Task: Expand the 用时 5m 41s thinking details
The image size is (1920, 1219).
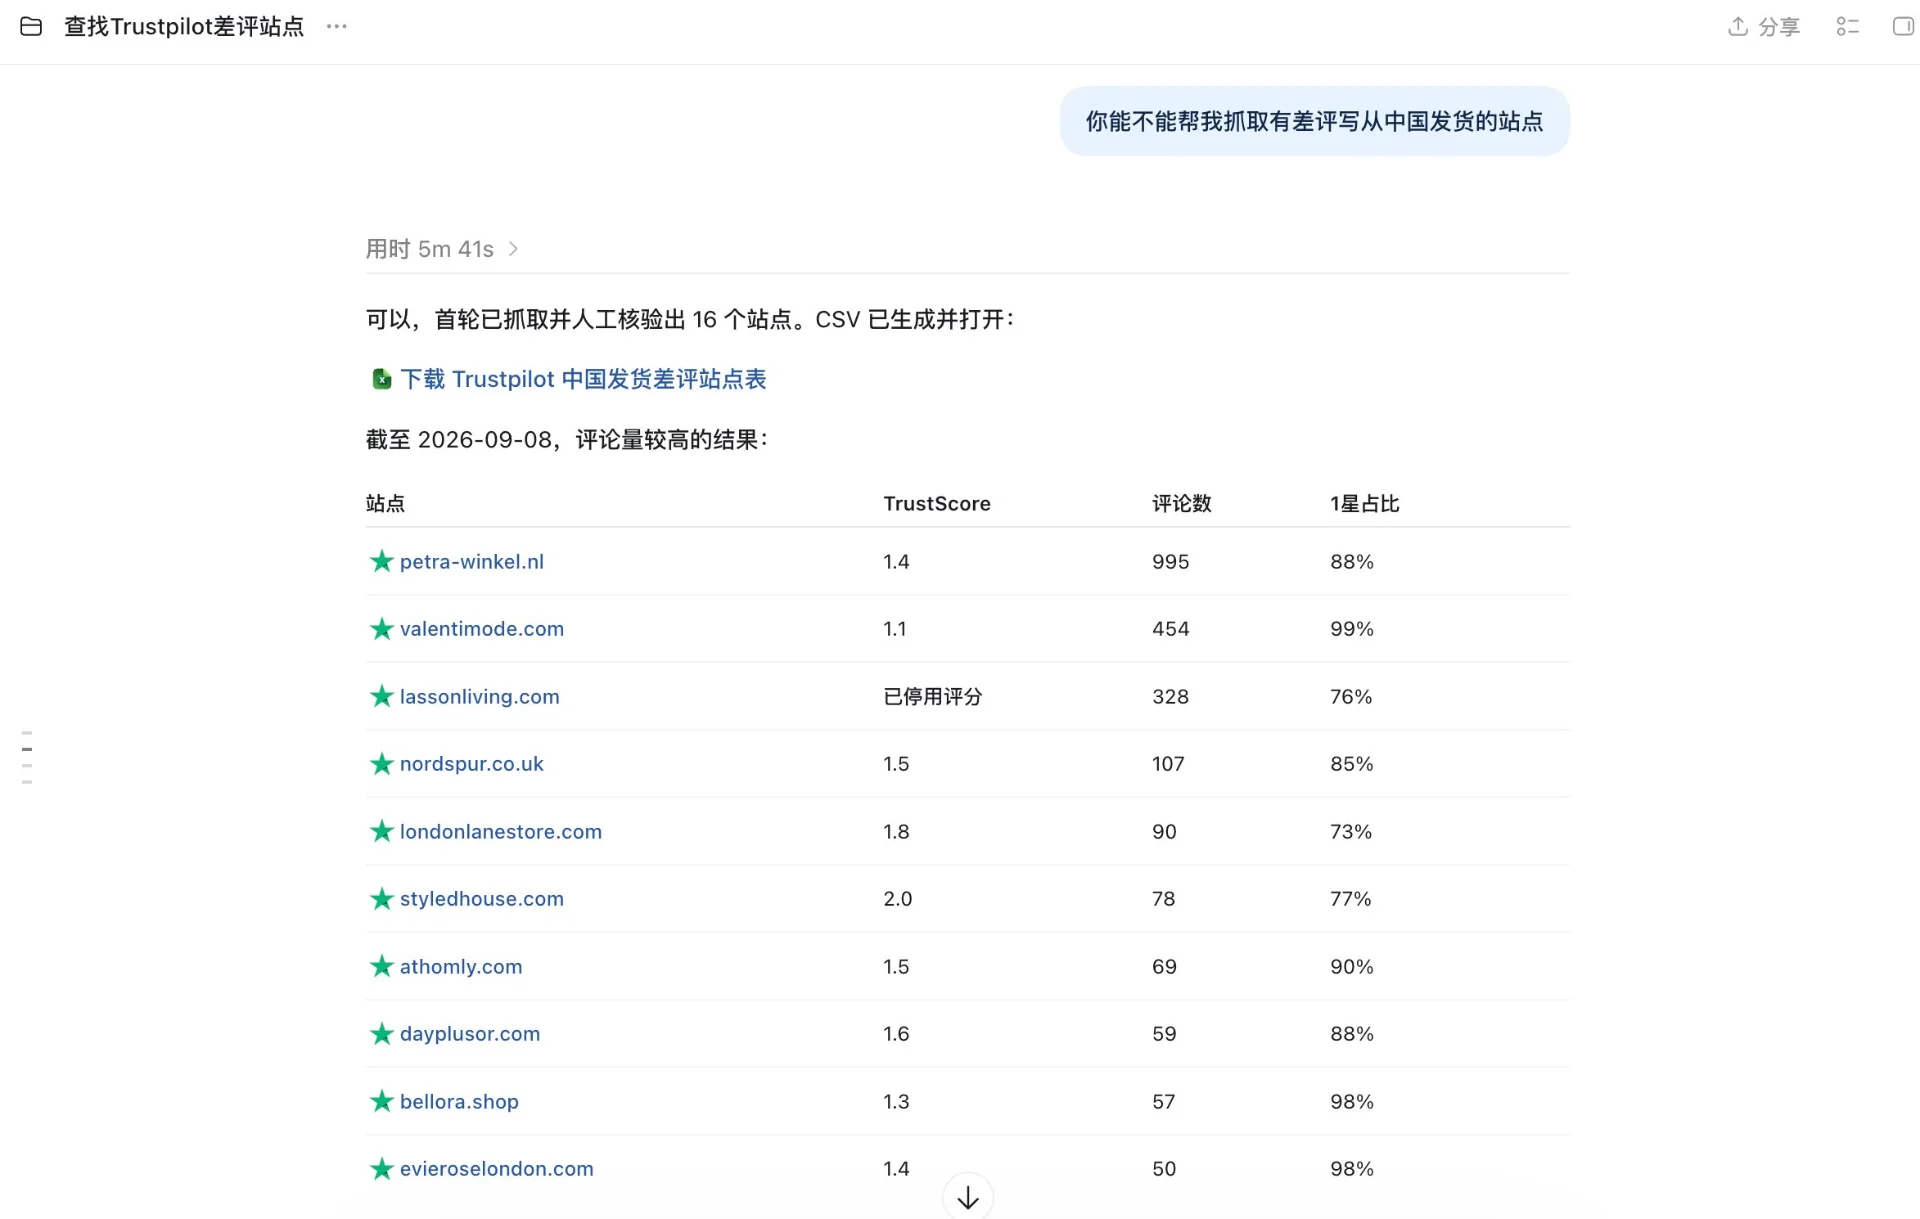Action: point(441,249)
